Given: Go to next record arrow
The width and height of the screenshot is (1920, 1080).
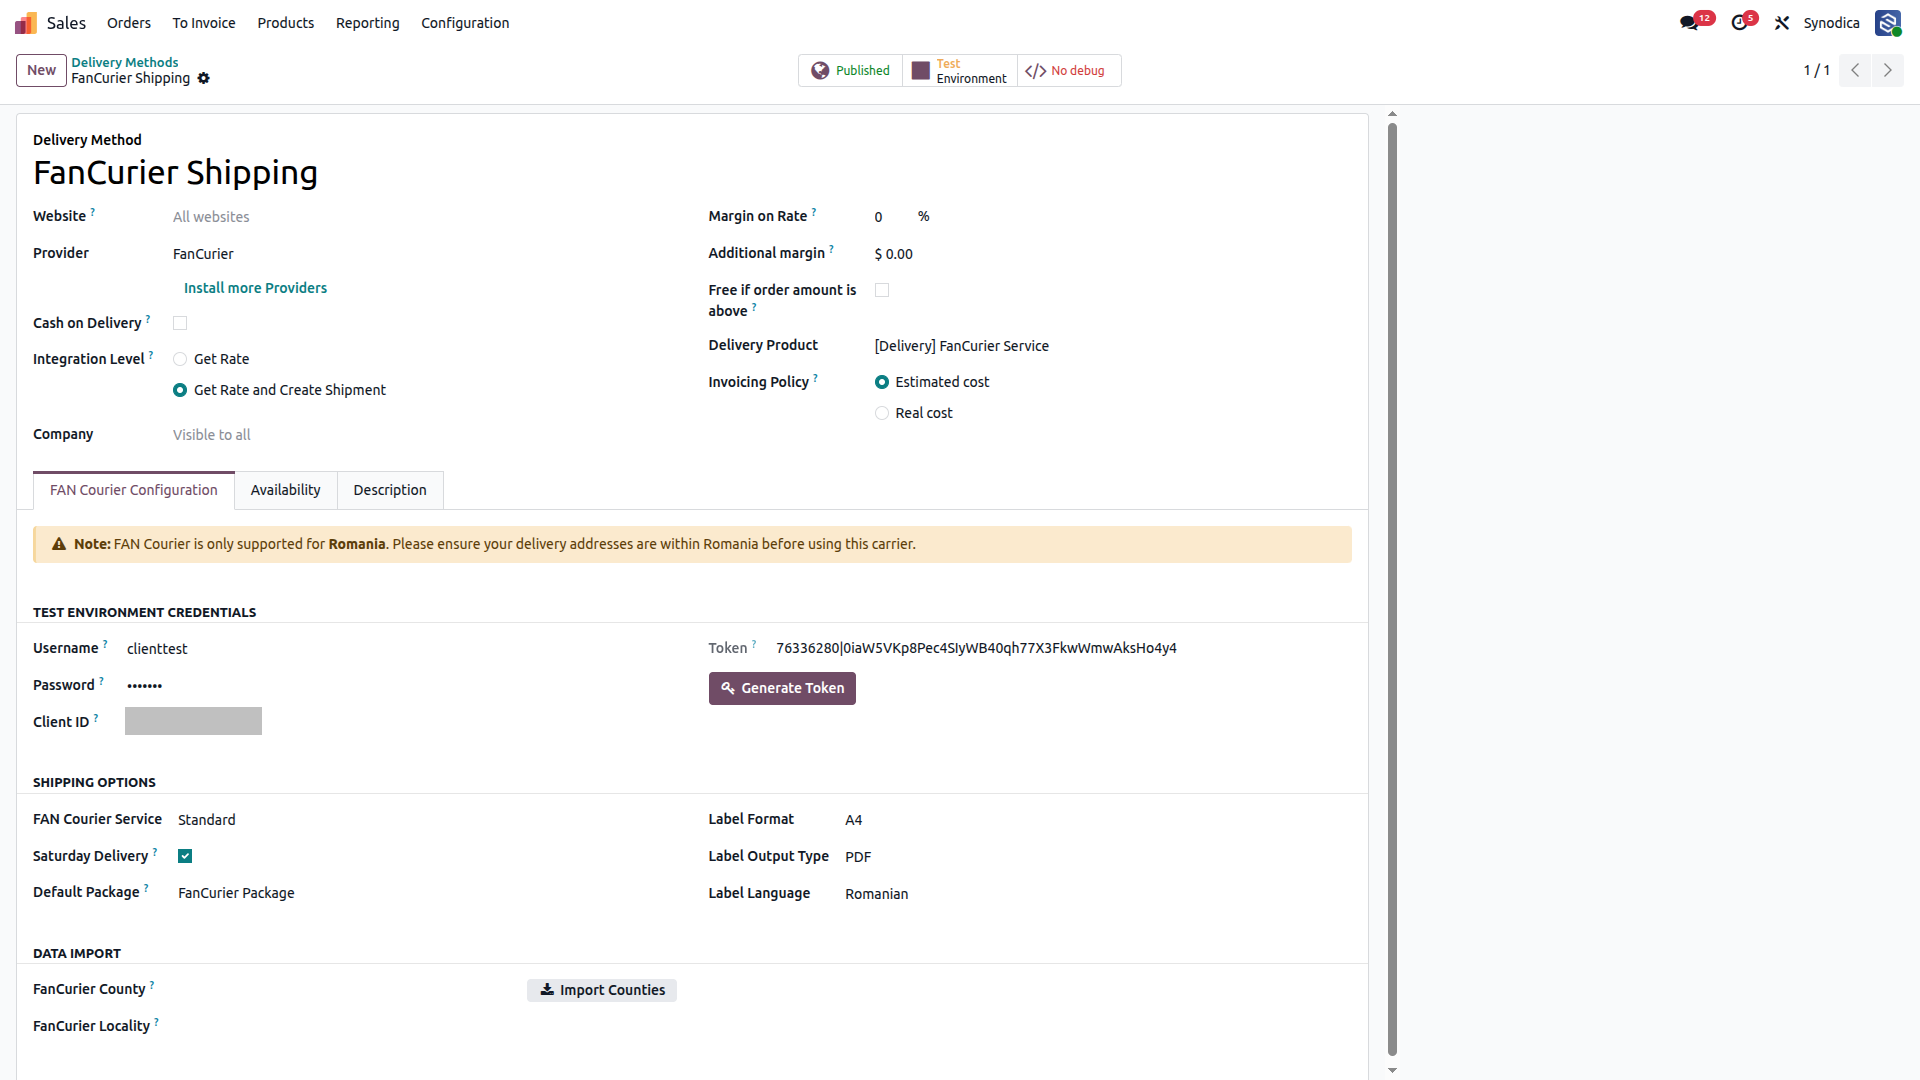Looking at the screenshot, I should 1888,70.
